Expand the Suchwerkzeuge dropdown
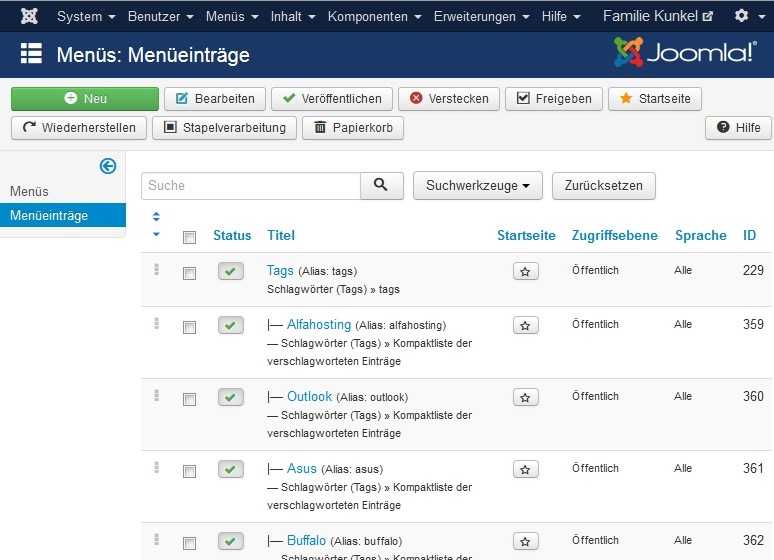The image size is (774, 560). point(477,185)
